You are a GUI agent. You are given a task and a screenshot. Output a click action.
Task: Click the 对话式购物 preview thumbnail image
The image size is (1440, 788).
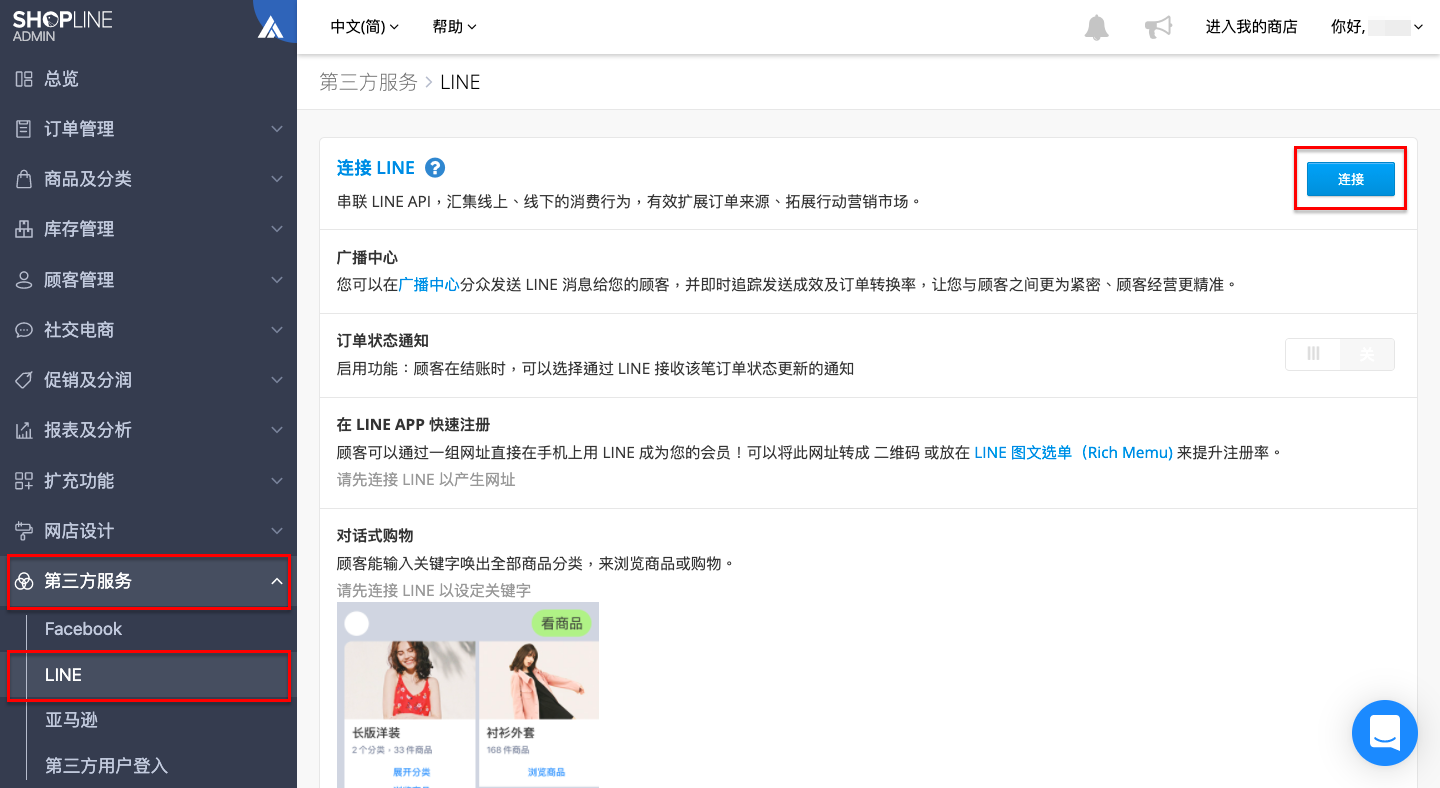click(x=468, y=695)
